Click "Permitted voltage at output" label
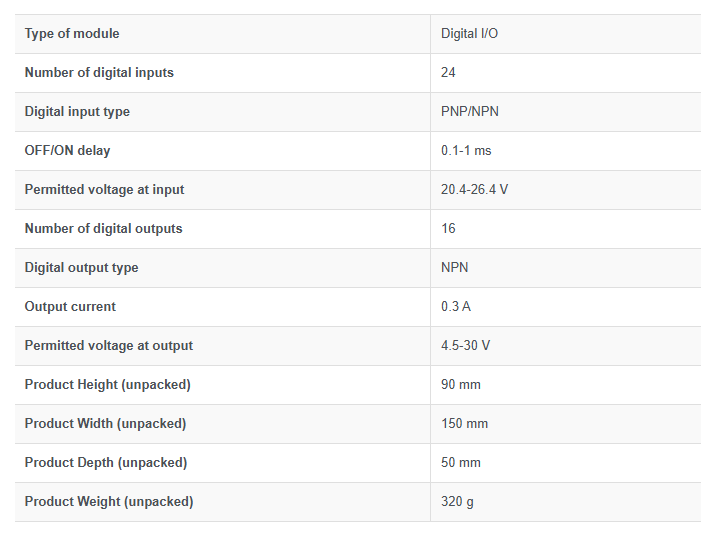This screenshot has height=546, width=701. tap(108, 346)
